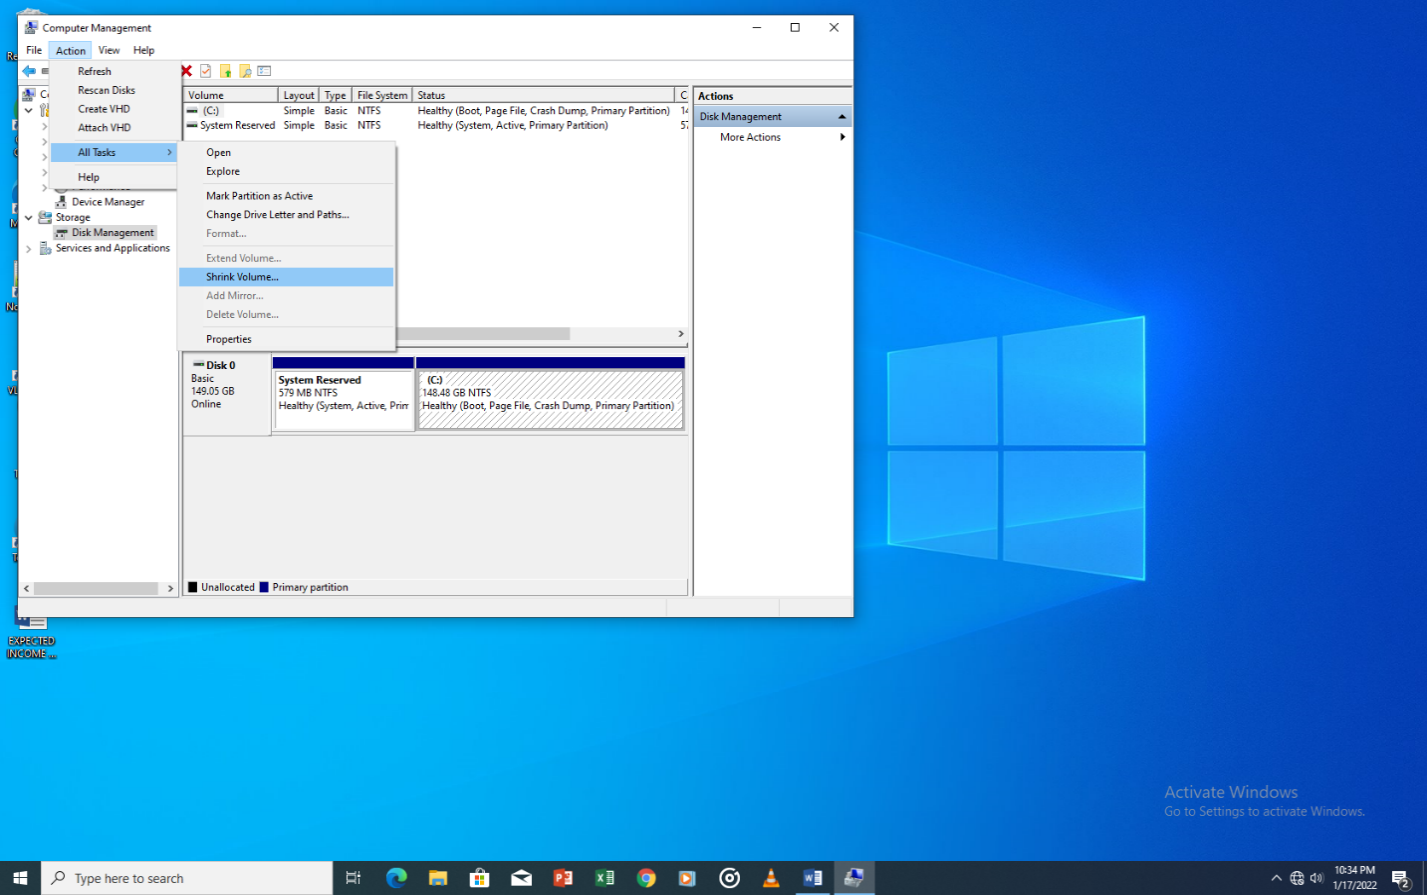Choose Shrink Volume from submenu

[x=243, y=277]
